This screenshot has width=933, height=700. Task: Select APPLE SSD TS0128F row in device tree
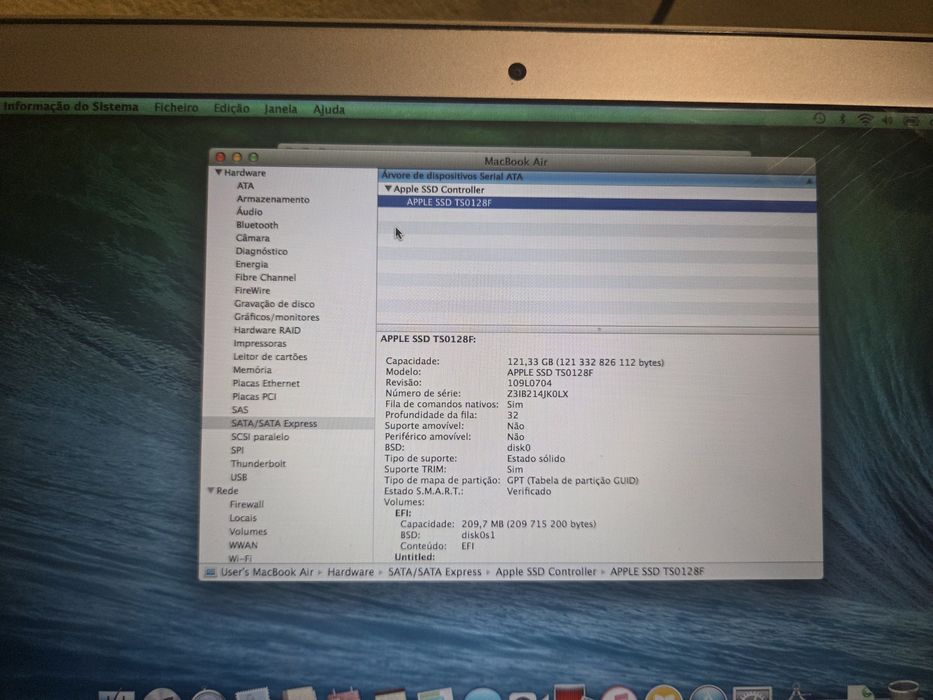[597, 204]
